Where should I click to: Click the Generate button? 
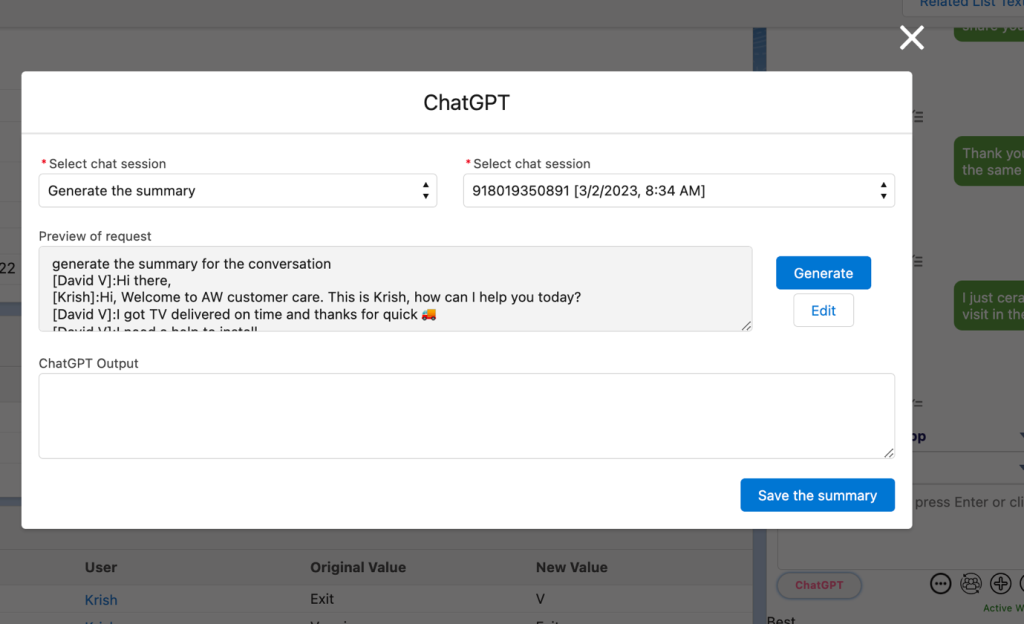point(823,273)
